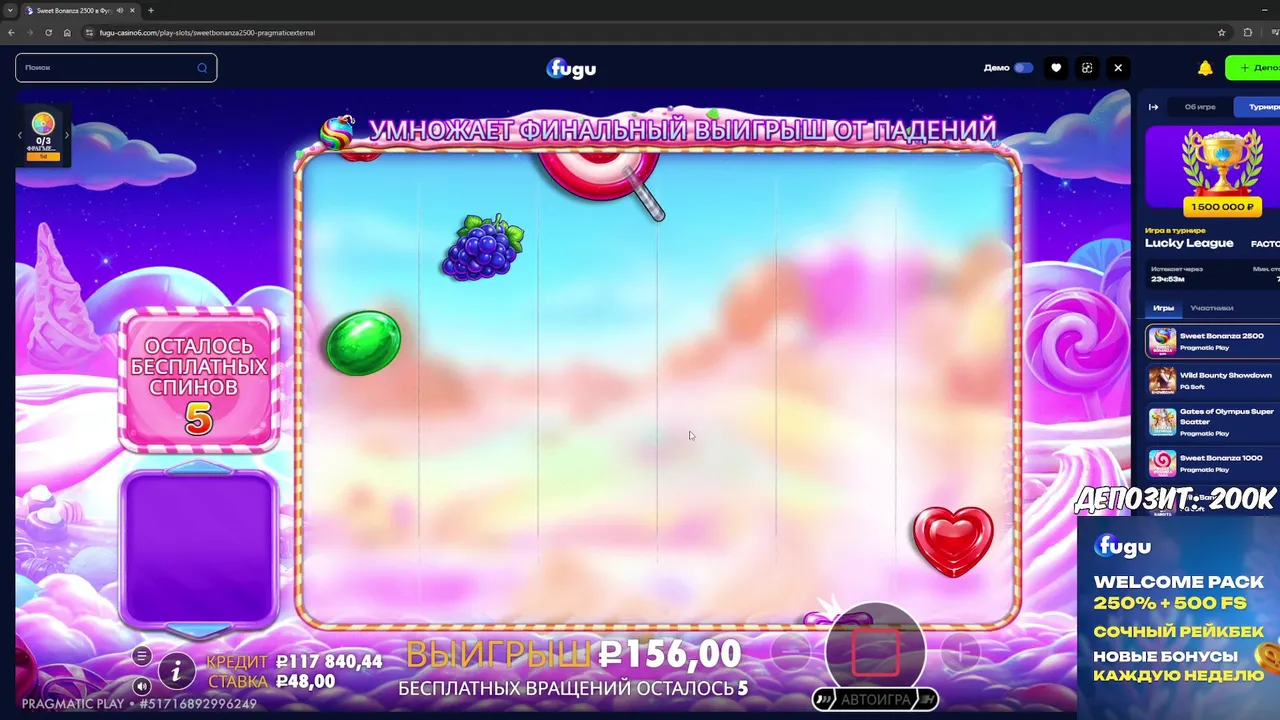Open notifications bell icon
Viewport: 1280px width, 720px height.
pos(1205,68)
